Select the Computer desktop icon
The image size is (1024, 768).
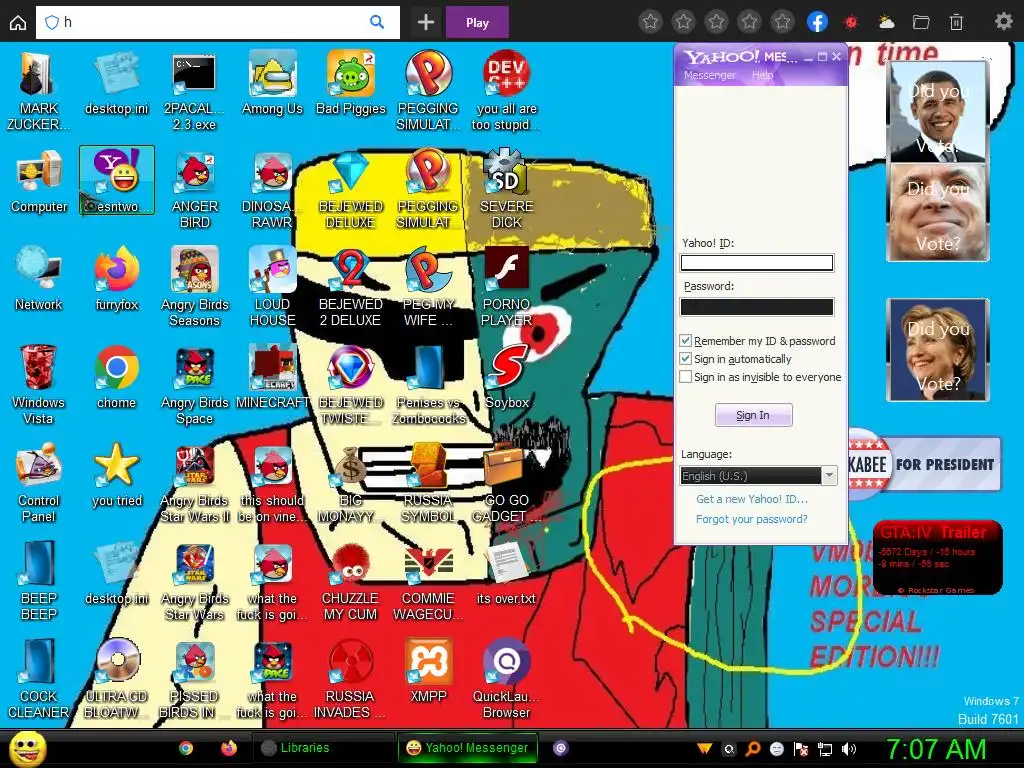click(39, 182)
